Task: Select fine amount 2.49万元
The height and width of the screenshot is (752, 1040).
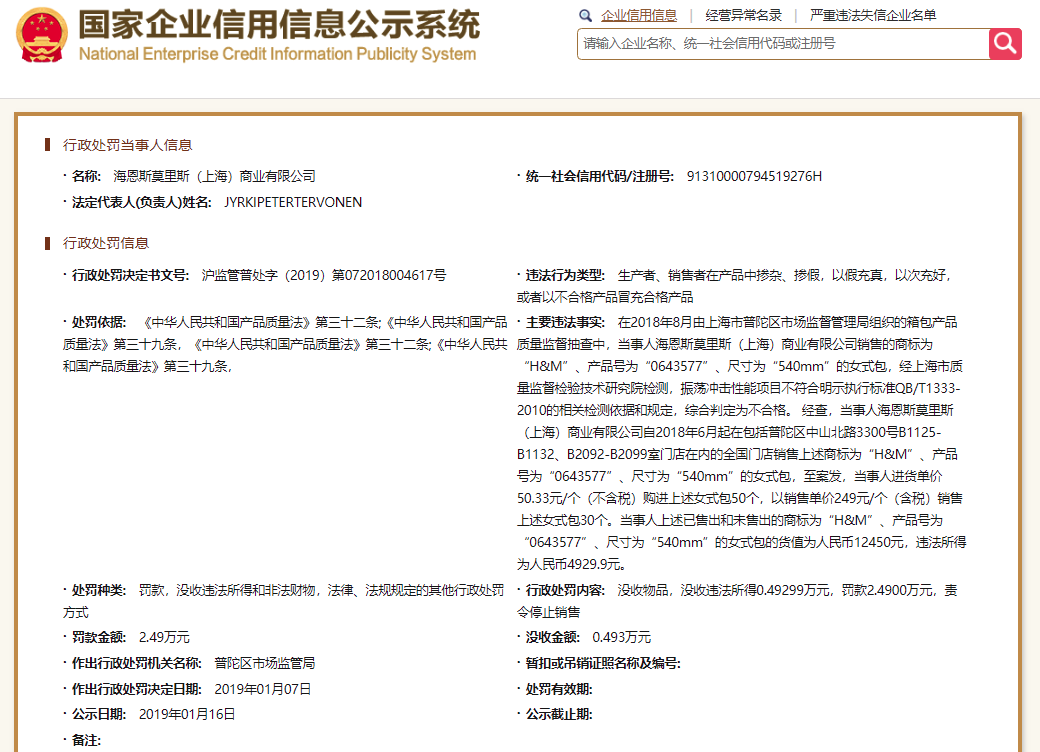Action: (x=164, y=637)
